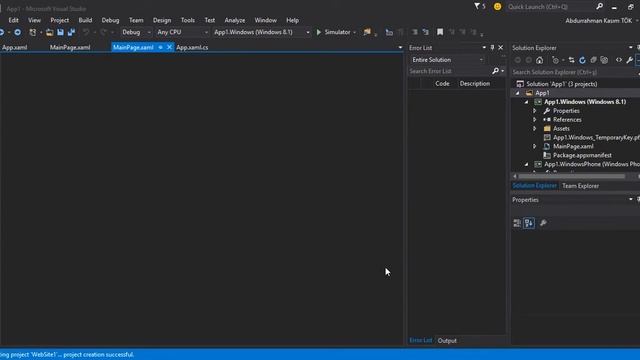This screenshot has width=640, height=360.
Task: Refresh Solution Explorer with the blue refresh icon
Action: tap(582, 60)
